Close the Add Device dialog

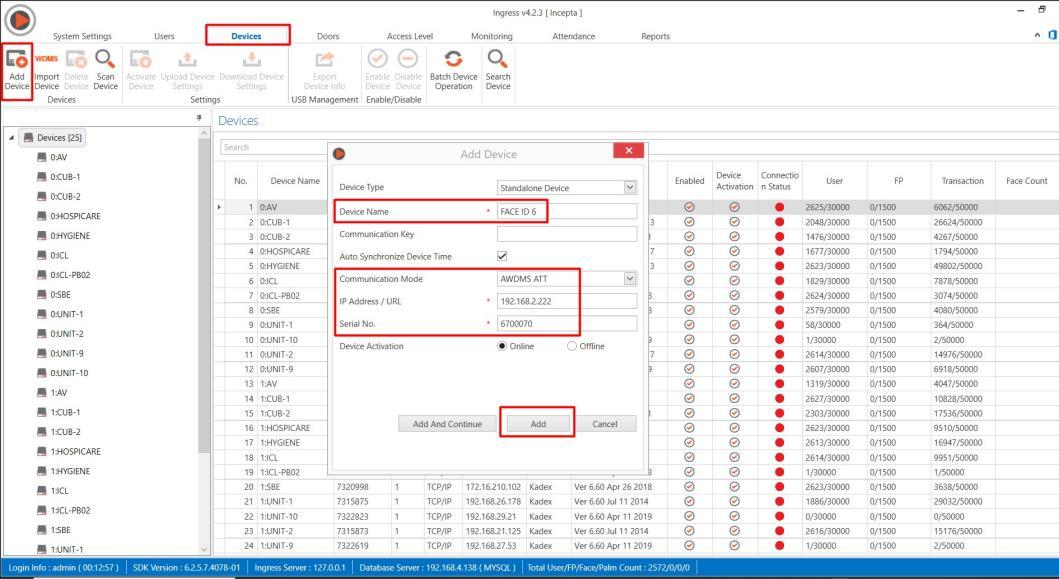(628, 151)
